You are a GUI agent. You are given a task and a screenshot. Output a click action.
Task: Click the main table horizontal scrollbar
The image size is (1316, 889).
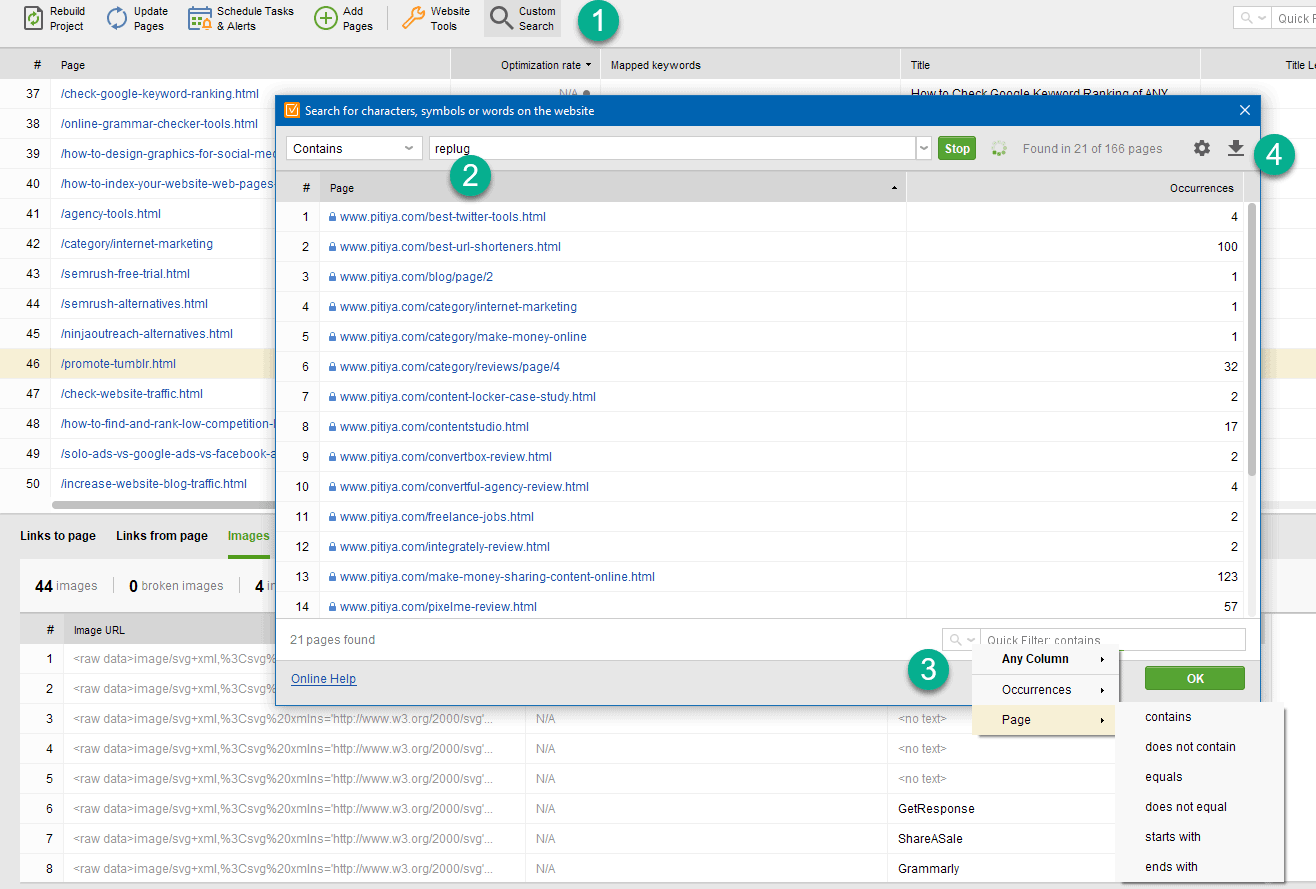pyautogui.click(x=165, y=507)
